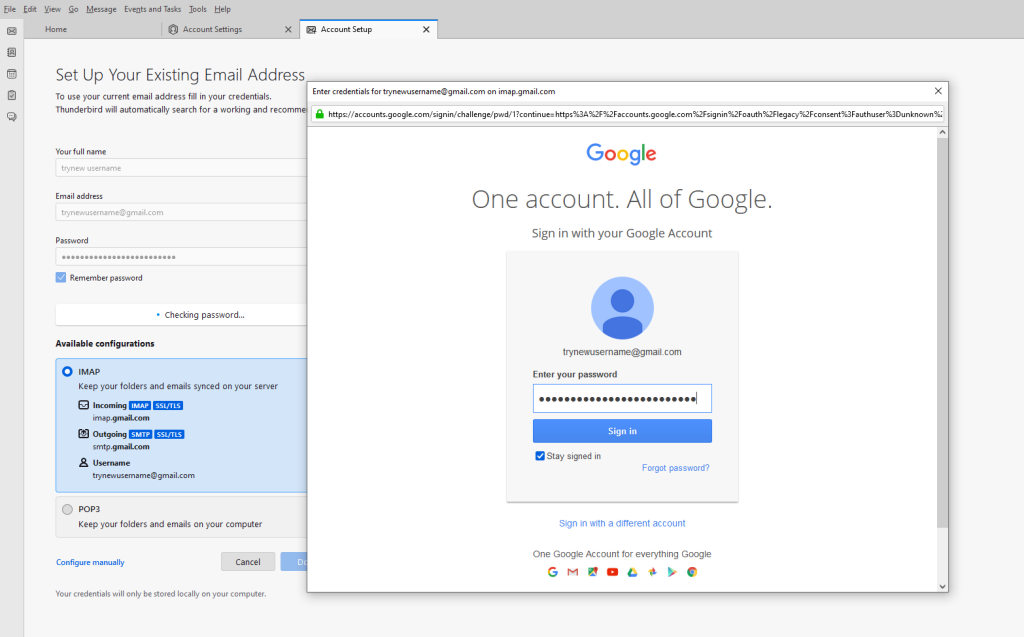Image resolution: width=1024 pixels, height=637 pixels.
Task: Click the Google Drive icon
Action: pyautogui.click(x=632, y=572)
